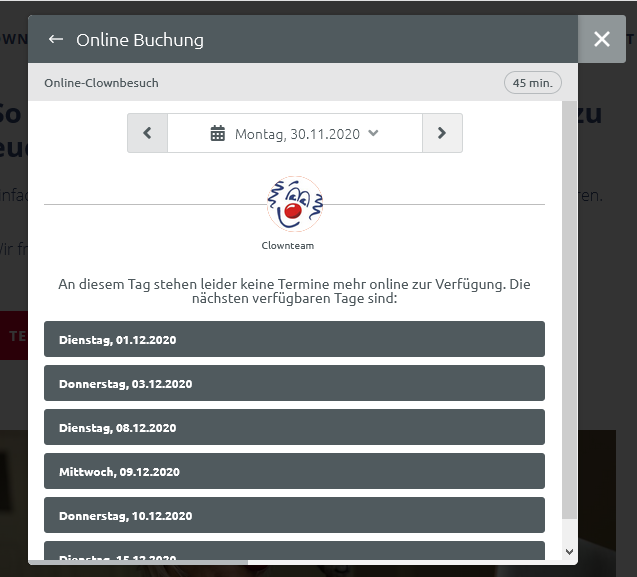Click the 45 min. duration badge
This screenshot has height=577, width=637.
(x=533, y=83)
